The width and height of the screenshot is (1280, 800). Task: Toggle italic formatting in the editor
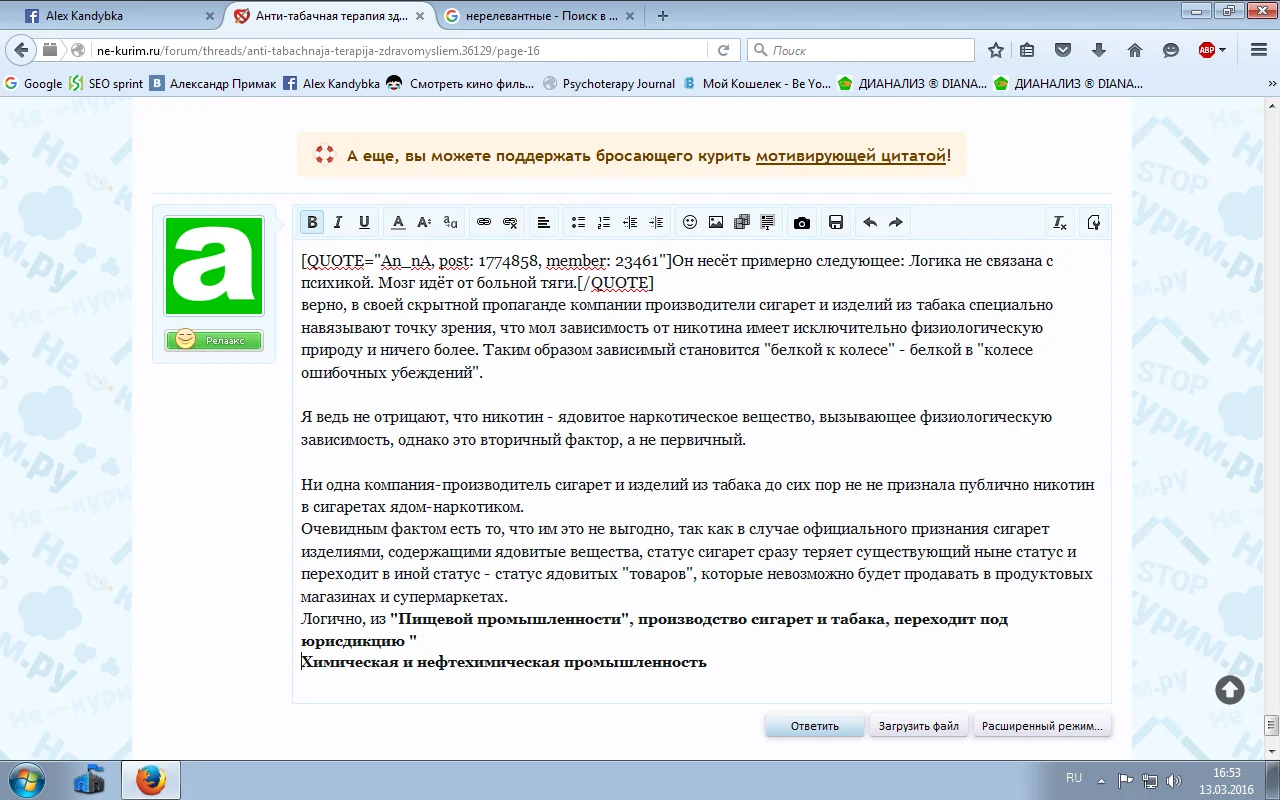pyautogui.click(x=338, y=222)
